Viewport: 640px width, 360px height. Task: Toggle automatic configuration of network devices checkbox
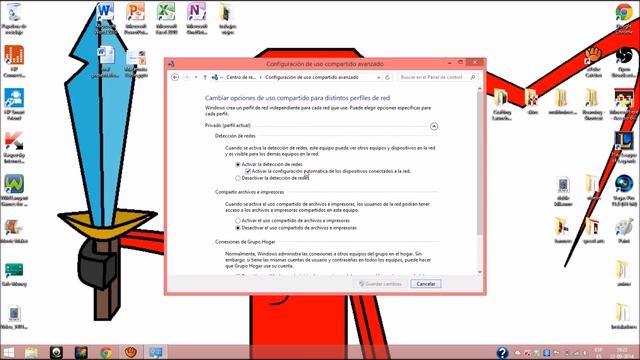pos(248,171)
